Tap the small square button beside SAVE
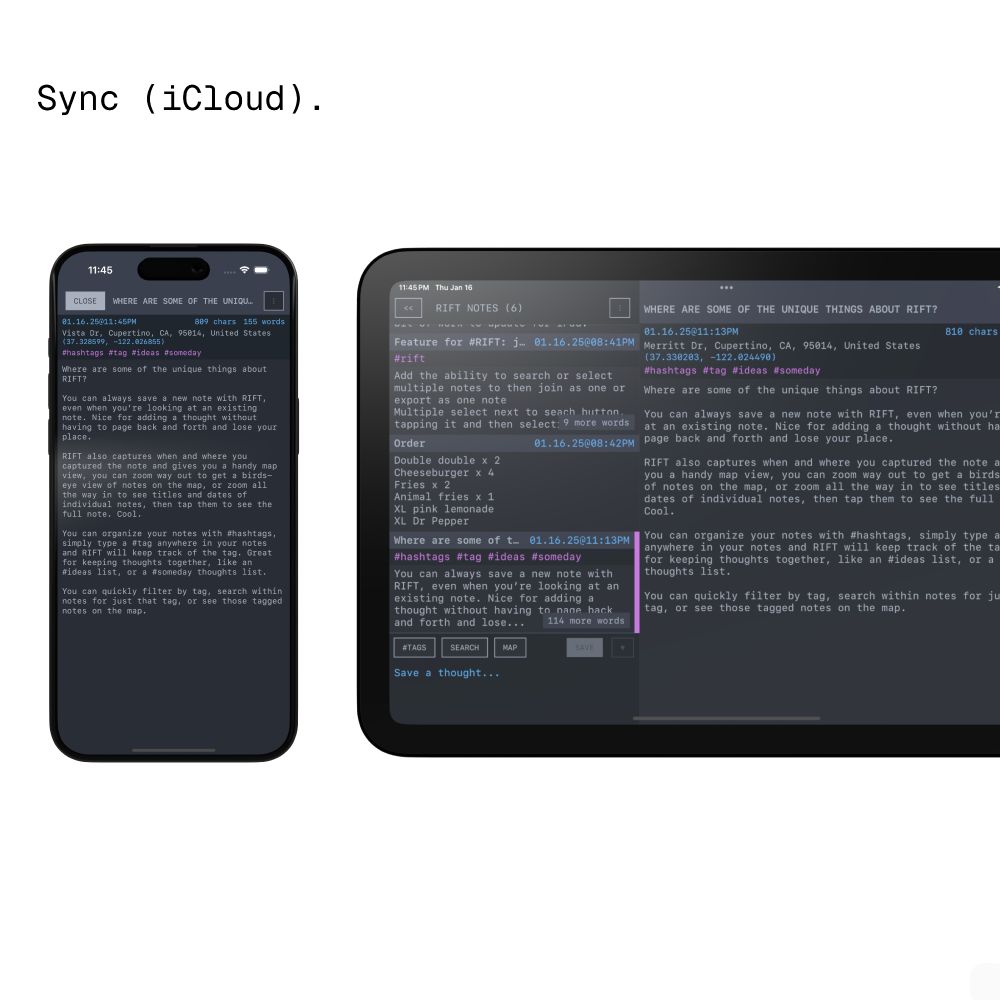 pyautogui.click(x=622, y=647)
